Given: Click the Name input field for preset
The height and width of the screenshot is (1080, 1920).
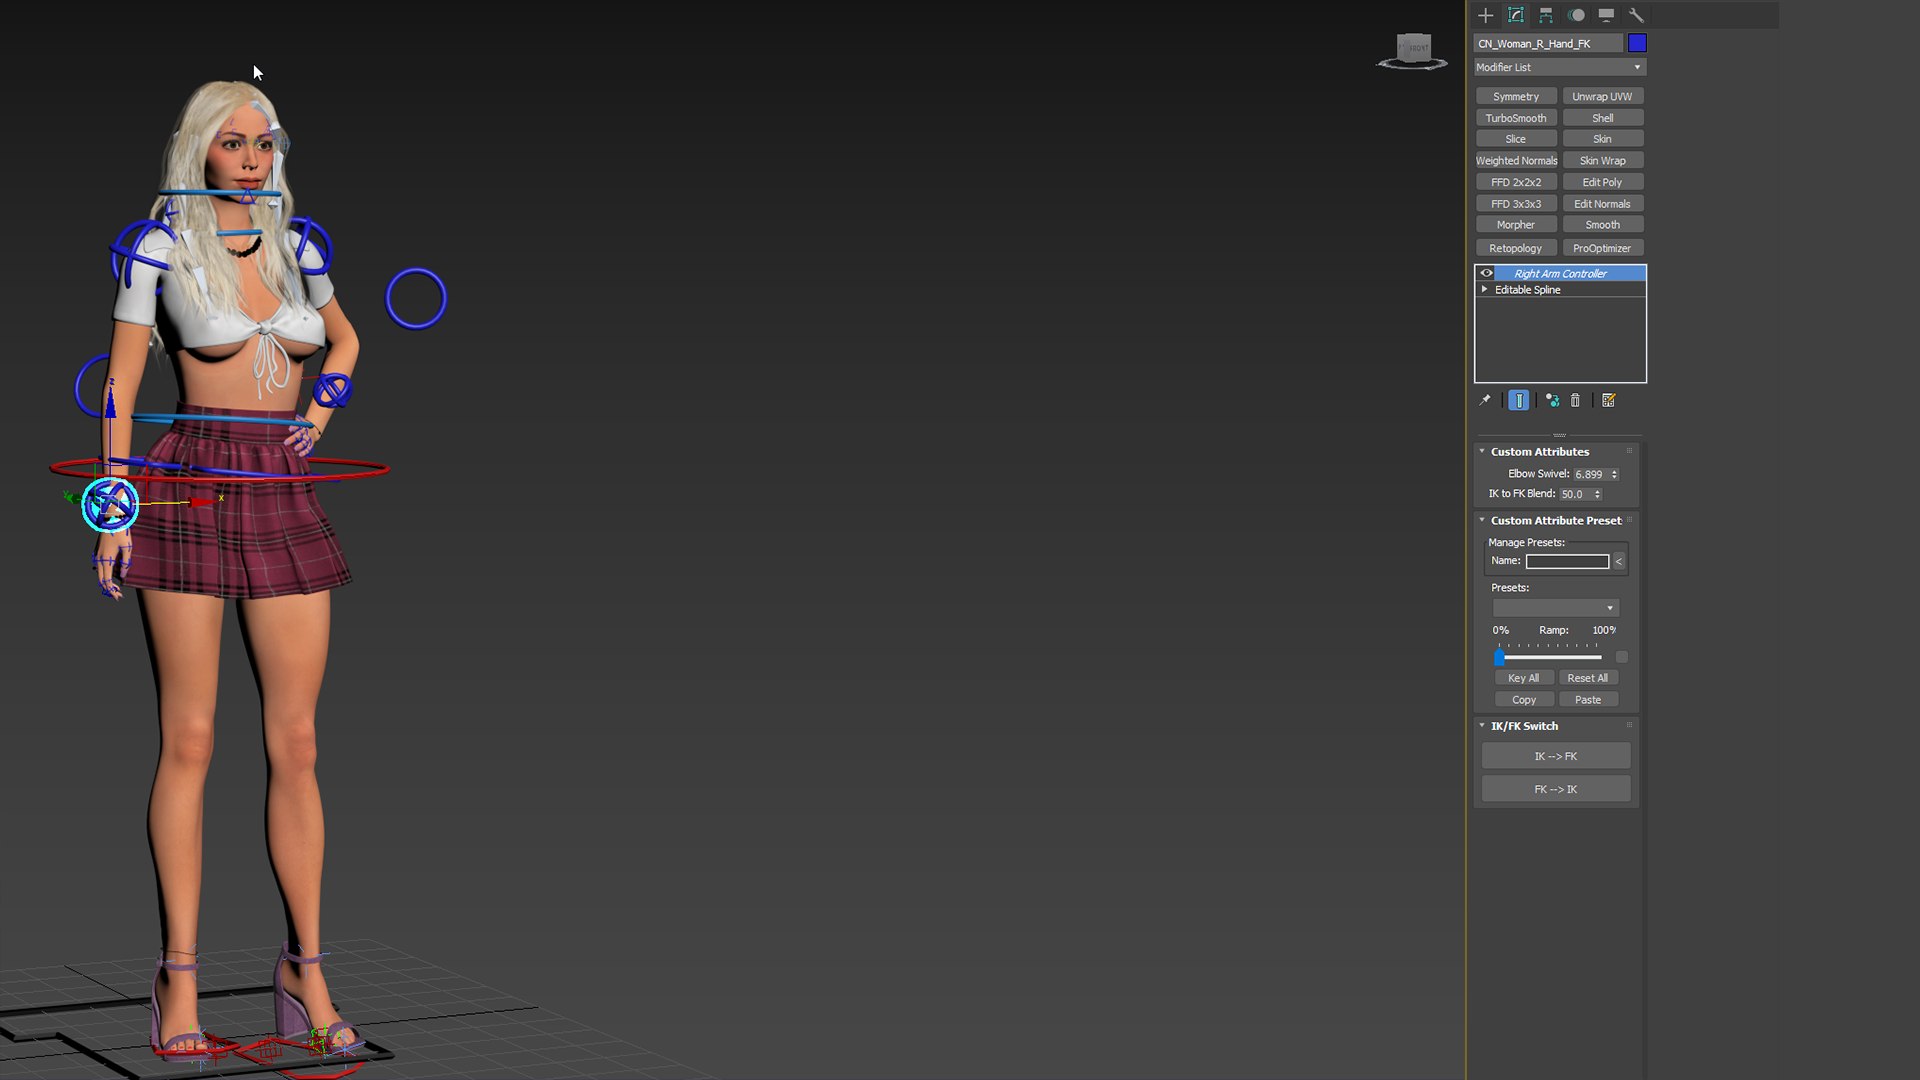Looking at the screenshot, I should pos(1568,560).
